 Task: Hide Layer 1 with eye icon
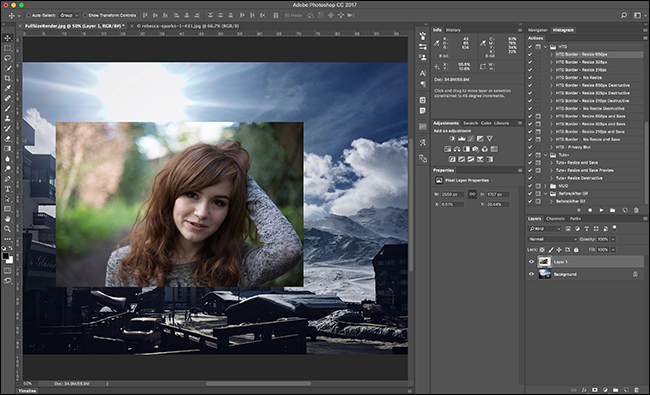(x=531, y=262)
